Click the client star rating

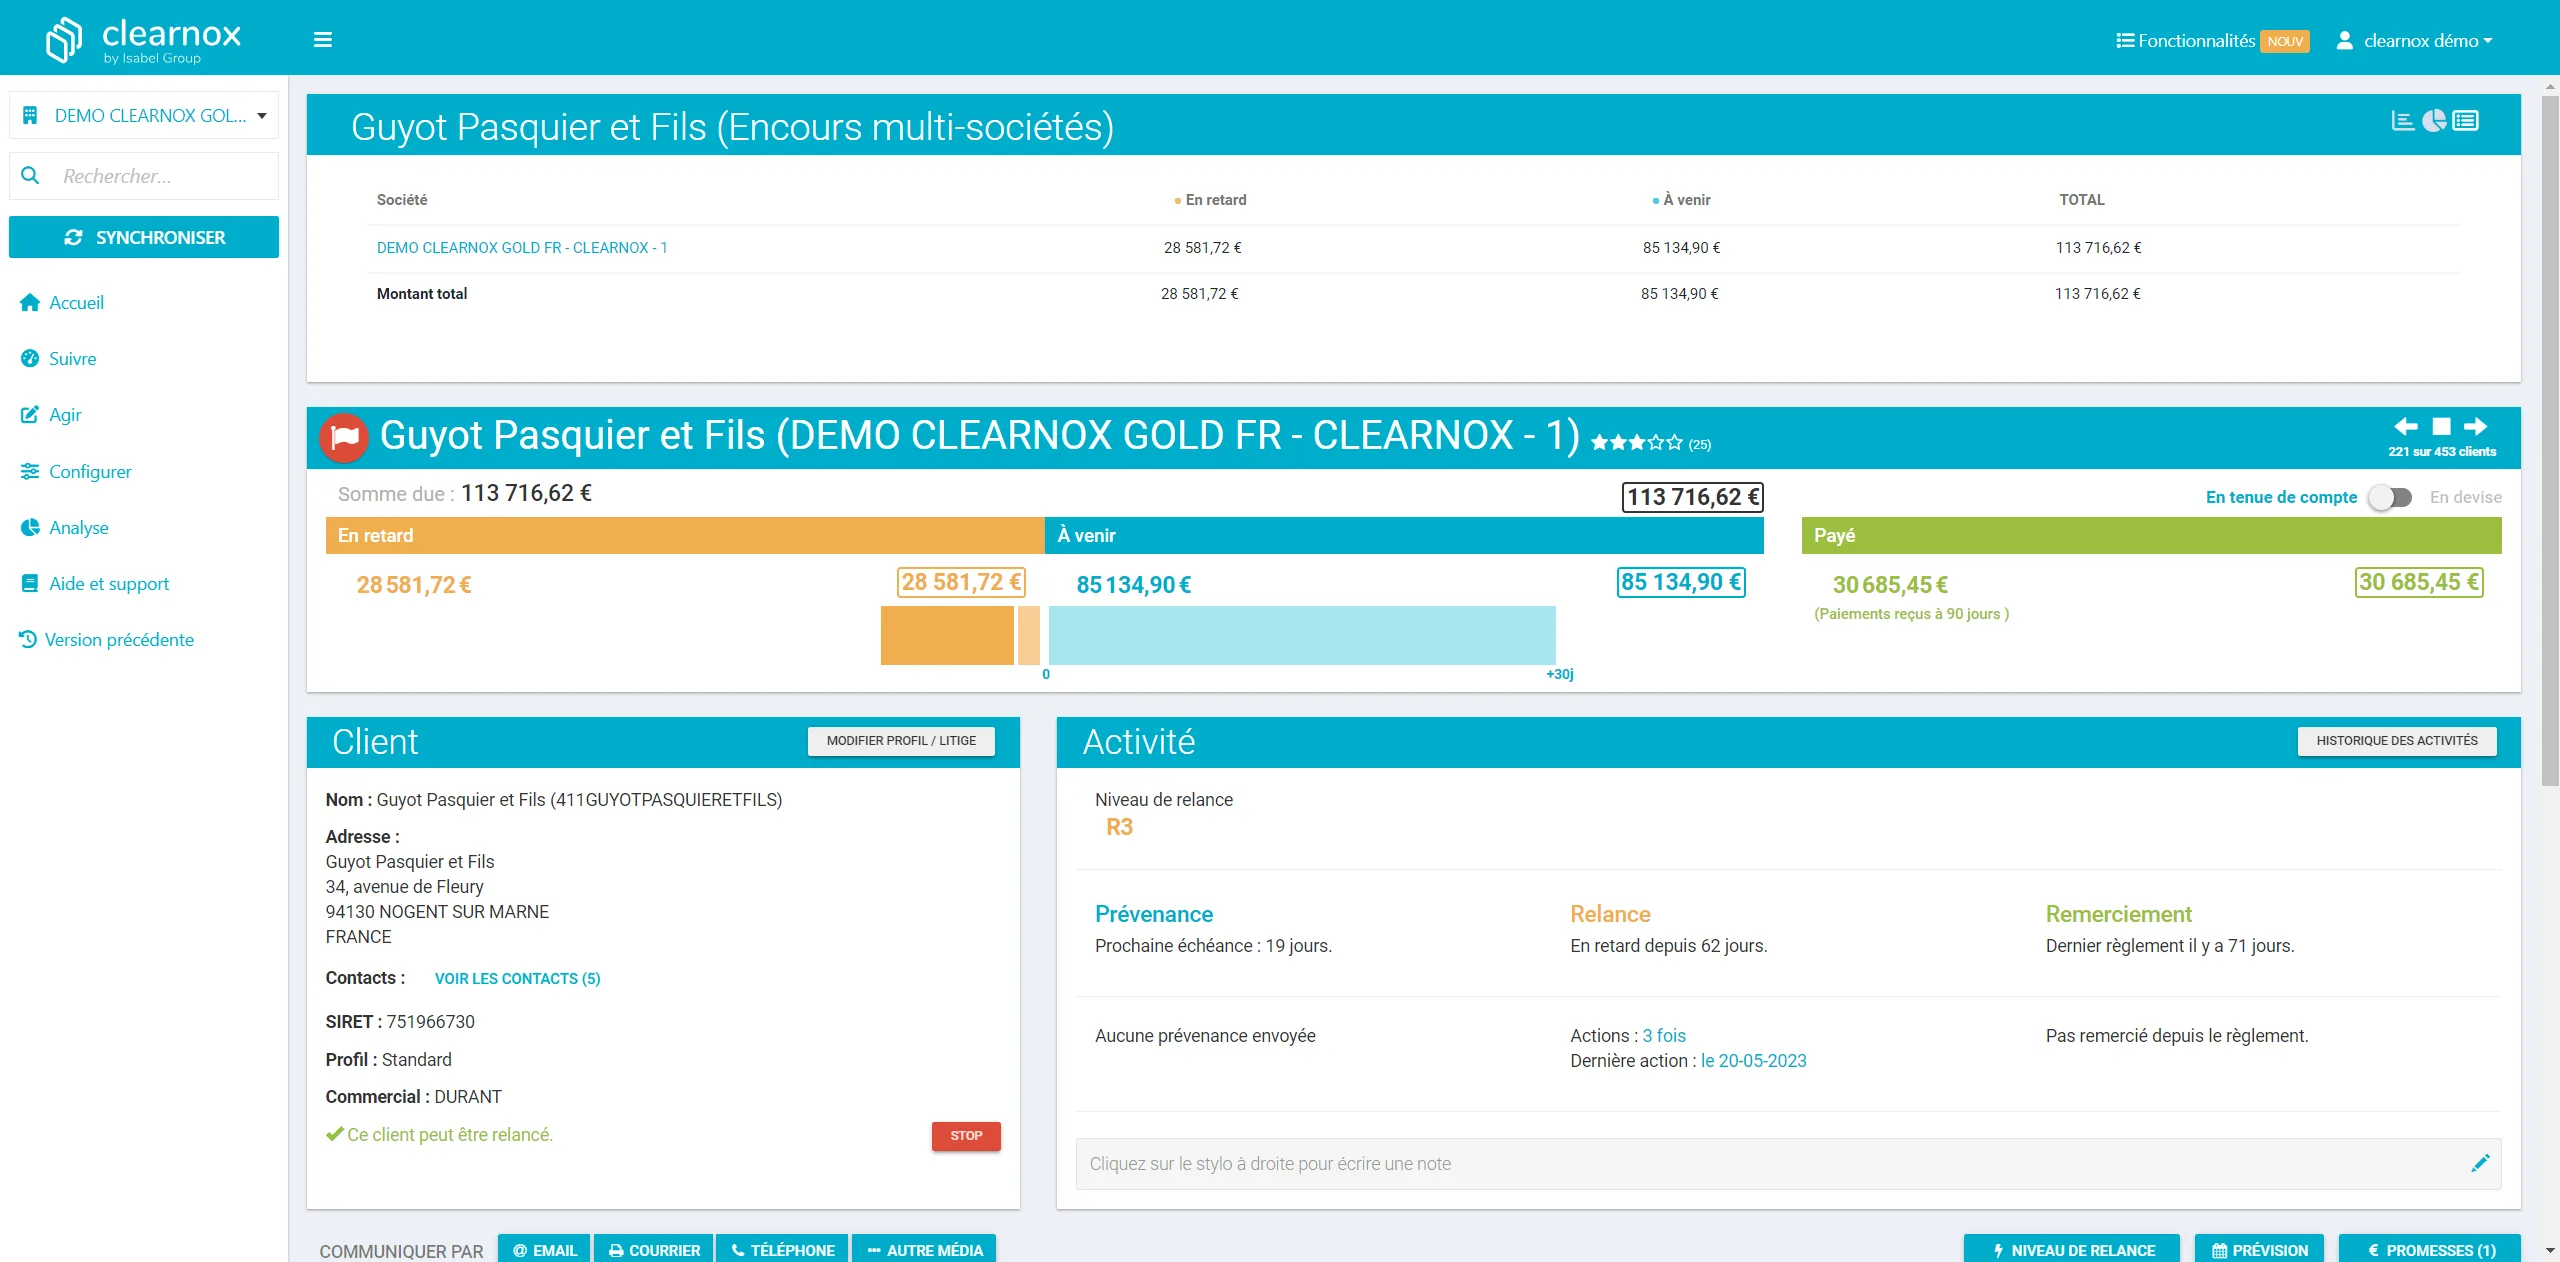point(1637,443)
